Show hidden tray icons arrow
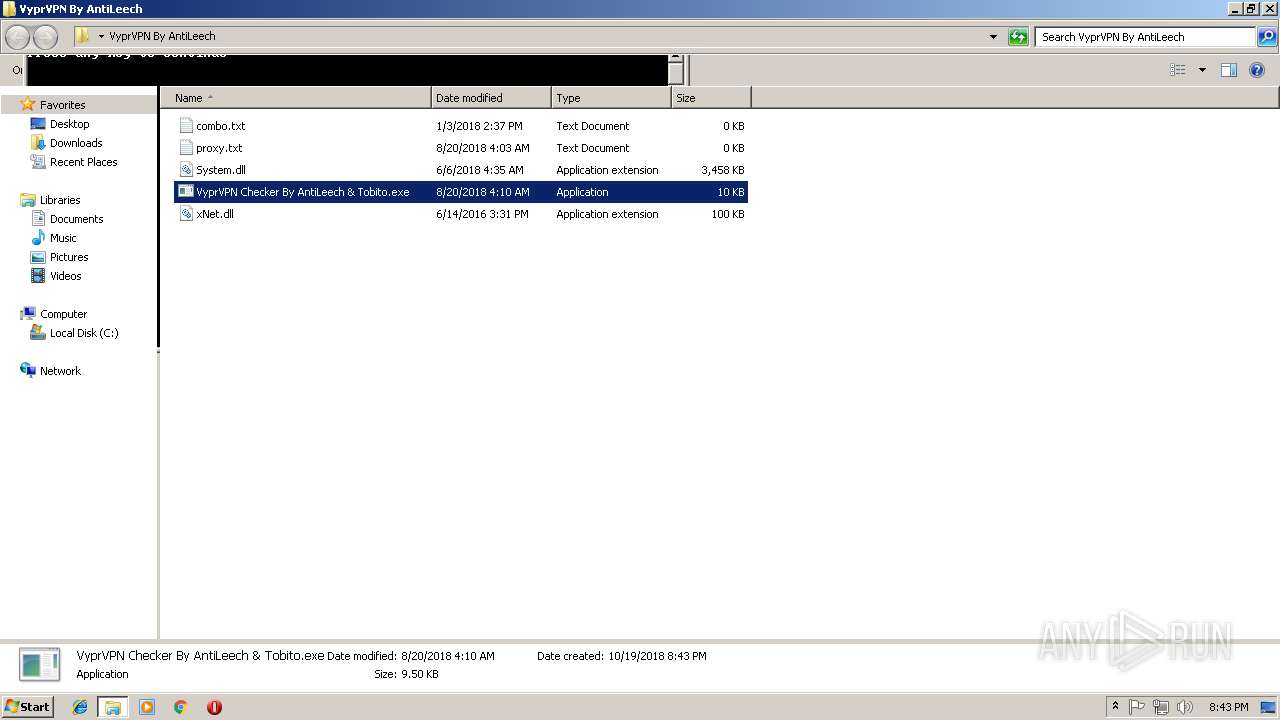1280x720 pixels. (x=1116, y=707)
